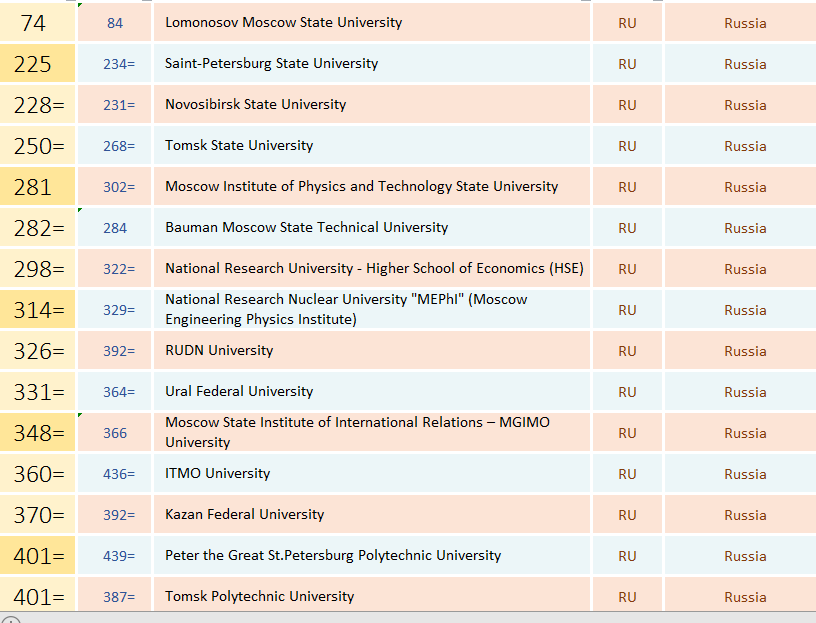Select rank 401= in Peter the Great row

pos(37,556)
